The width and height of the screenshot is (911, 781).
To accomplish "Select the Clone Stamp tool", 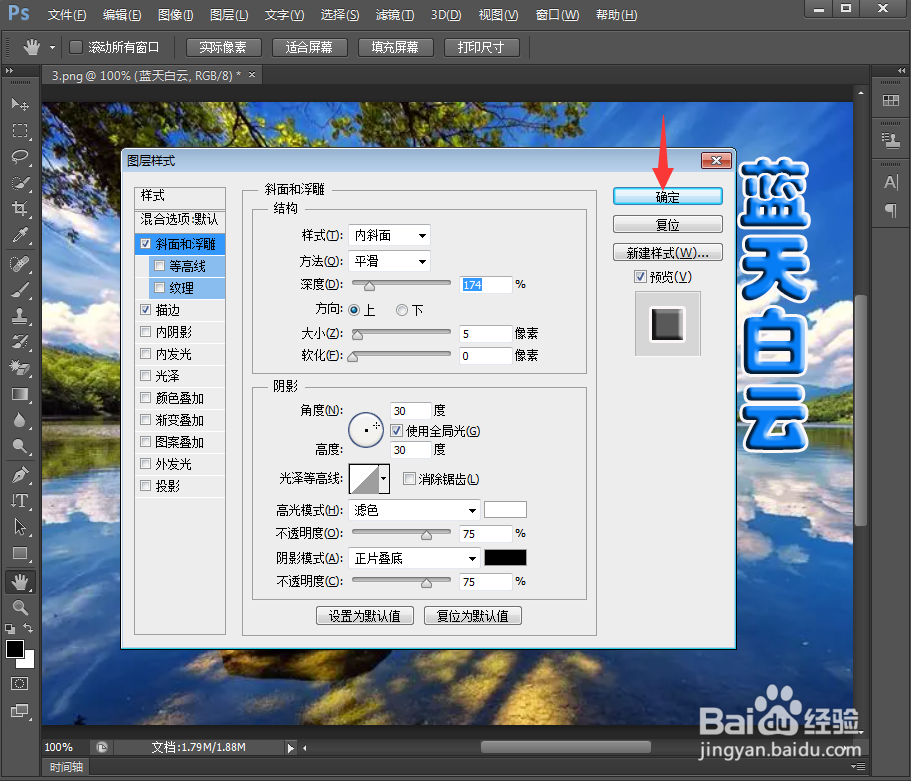I will tap(20, 316).
